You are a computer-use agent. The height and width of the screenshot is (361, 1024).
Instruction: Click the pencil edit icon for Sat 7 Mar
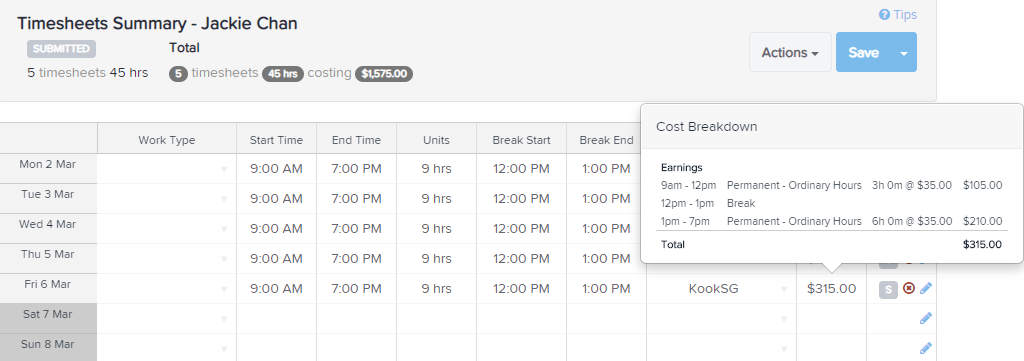(x=925, y=318)
